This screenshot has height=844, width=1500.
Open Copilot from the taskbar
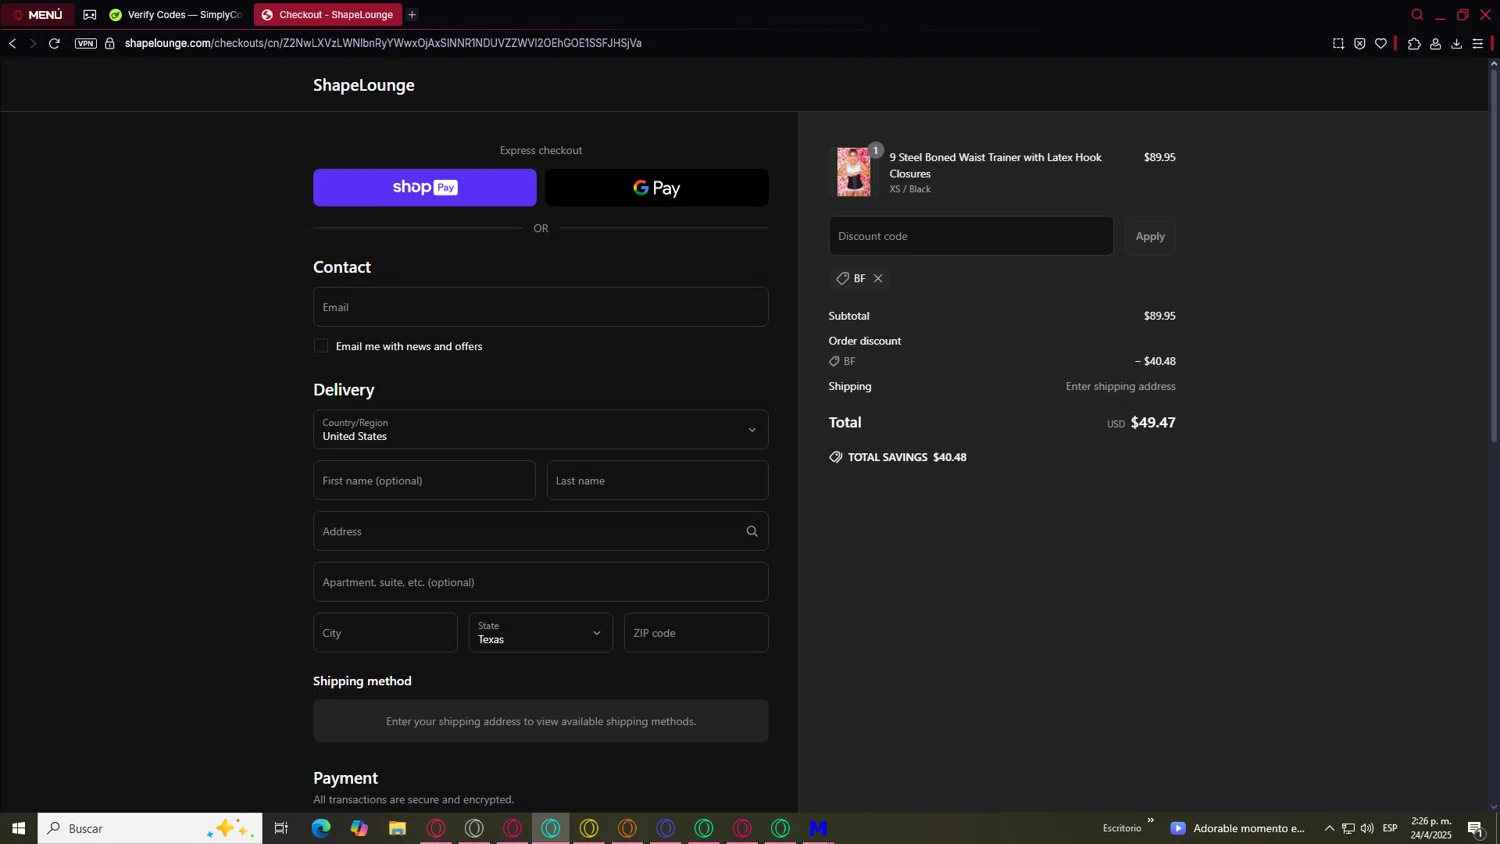coord(359,828)
